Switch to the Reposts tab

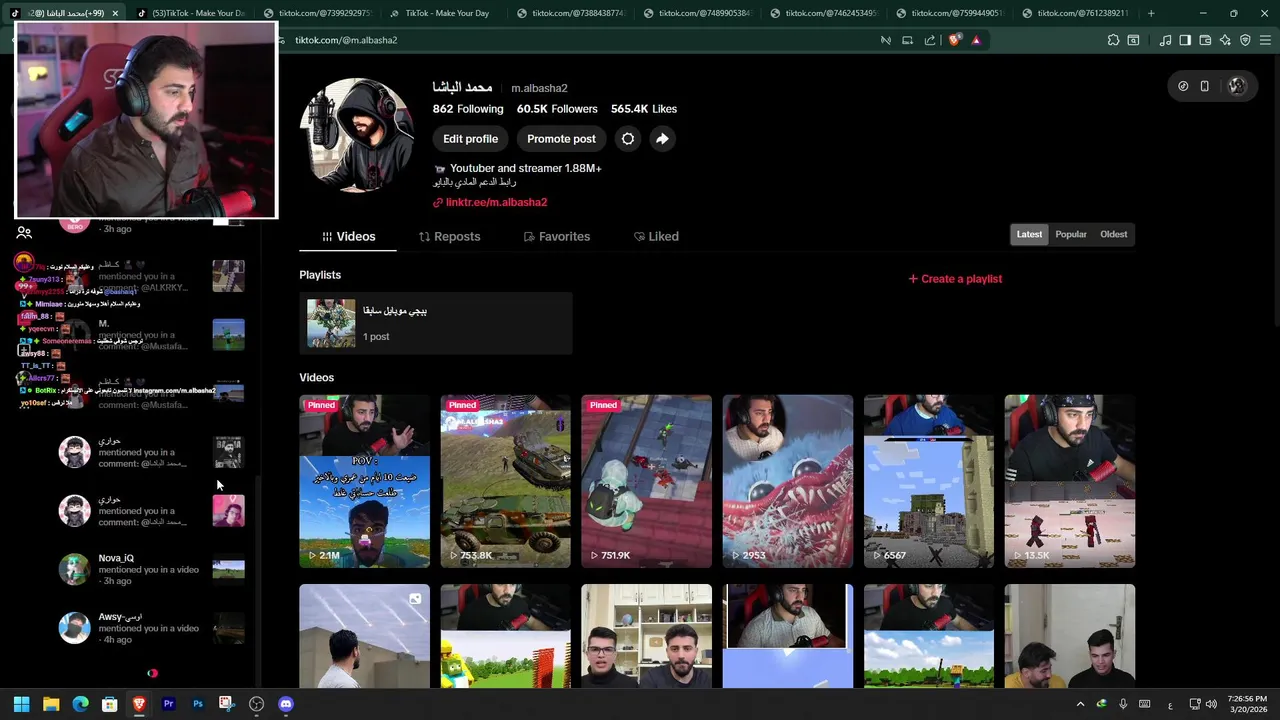[x=449, y=236]
